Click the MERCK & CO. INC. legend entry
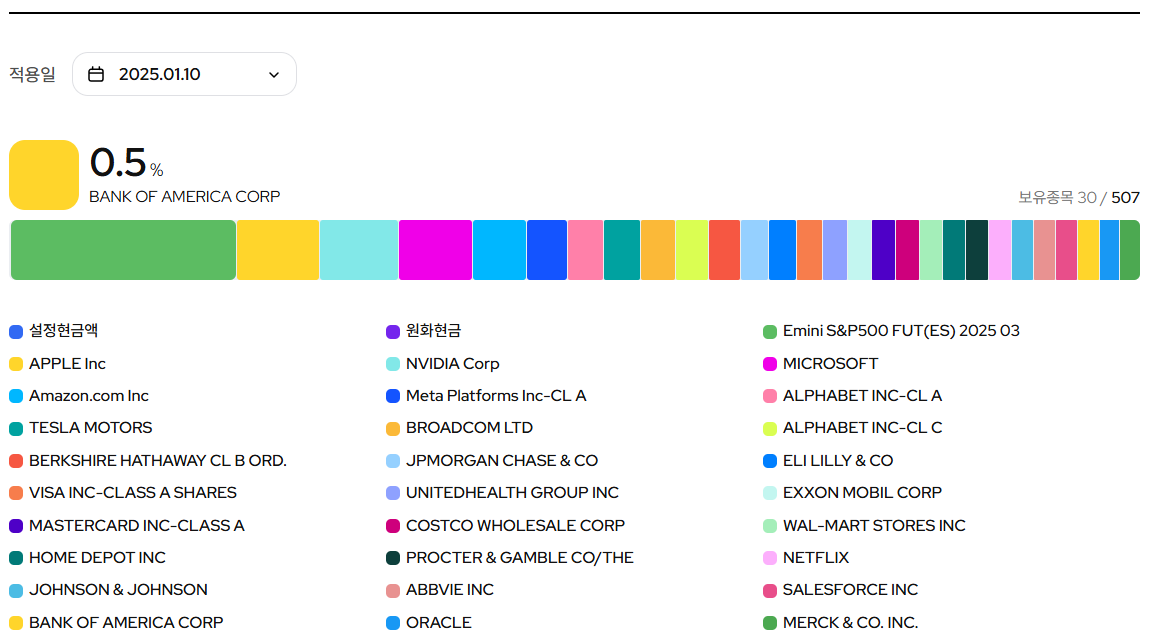The image size is (1153, 644). (840, 623)
